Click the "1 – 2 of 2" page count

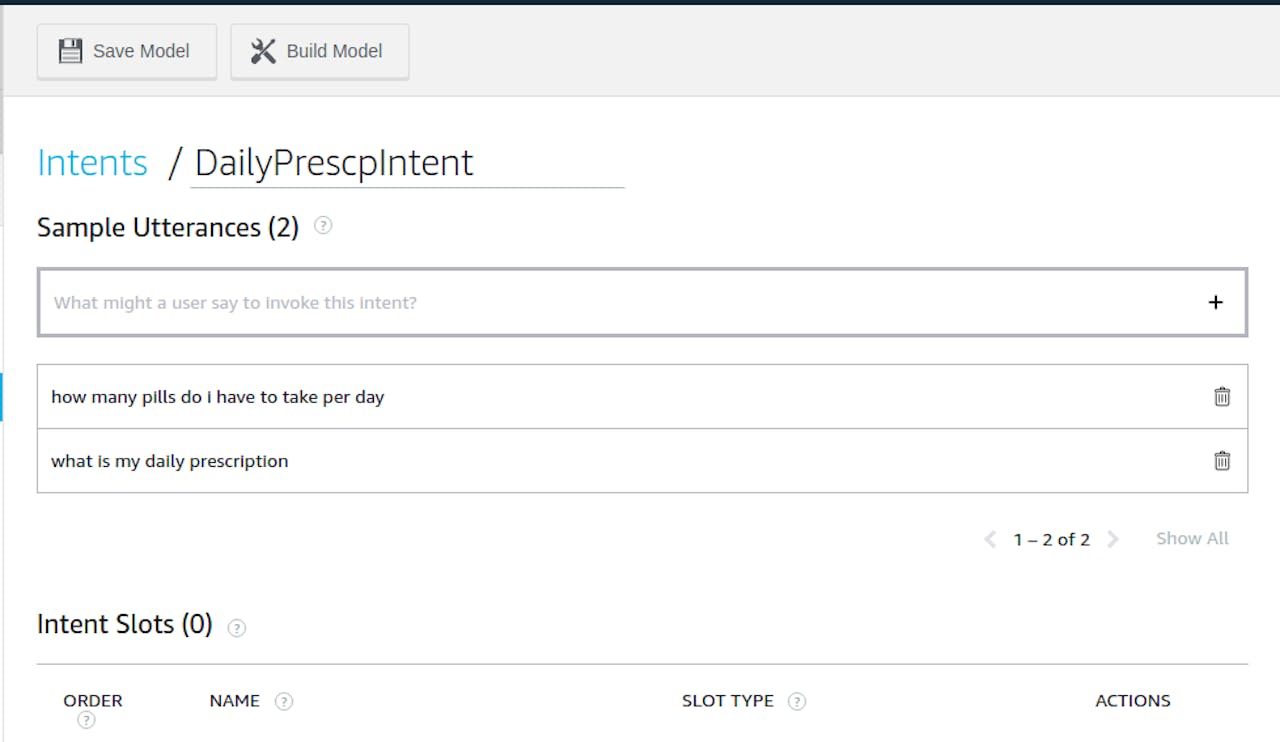1051,539
